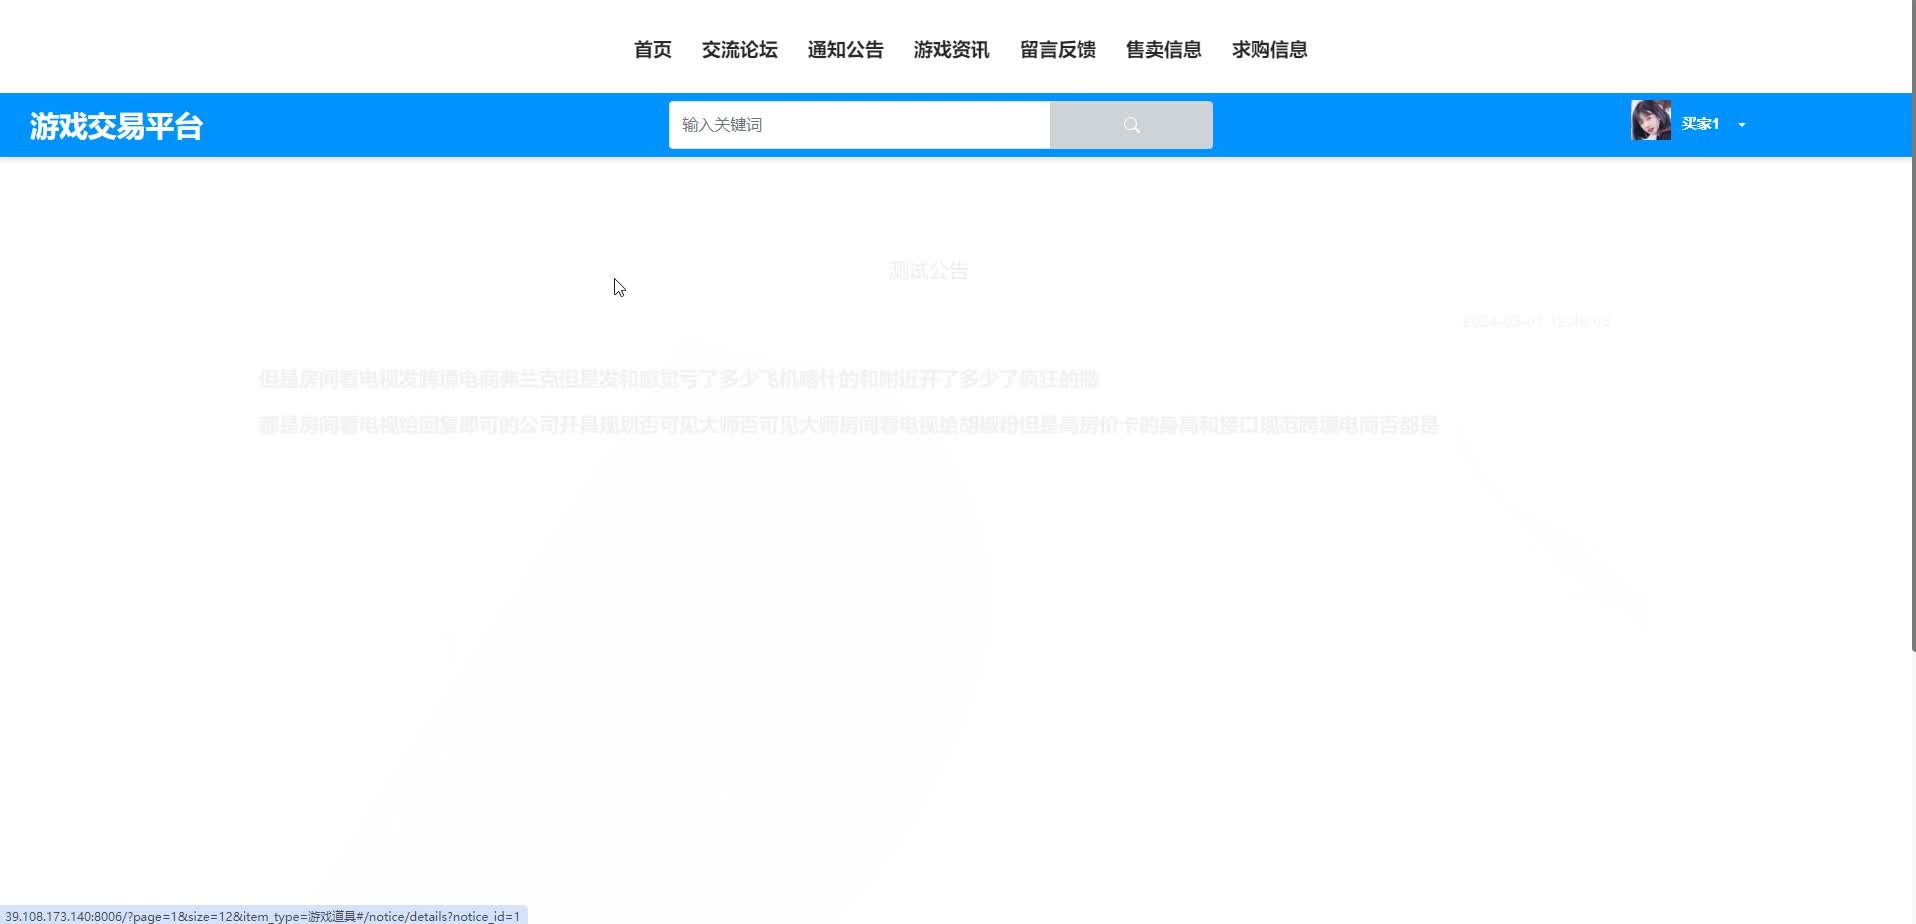Click the user avatar picture
The image size is (1916, 924).
tap(1651, 120)
